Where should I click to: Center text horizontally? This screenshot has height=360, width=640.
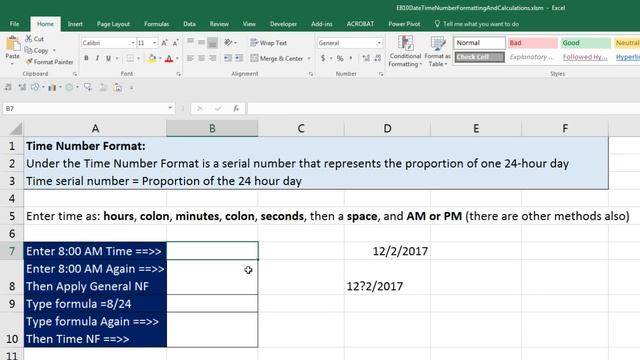[201, 58]
